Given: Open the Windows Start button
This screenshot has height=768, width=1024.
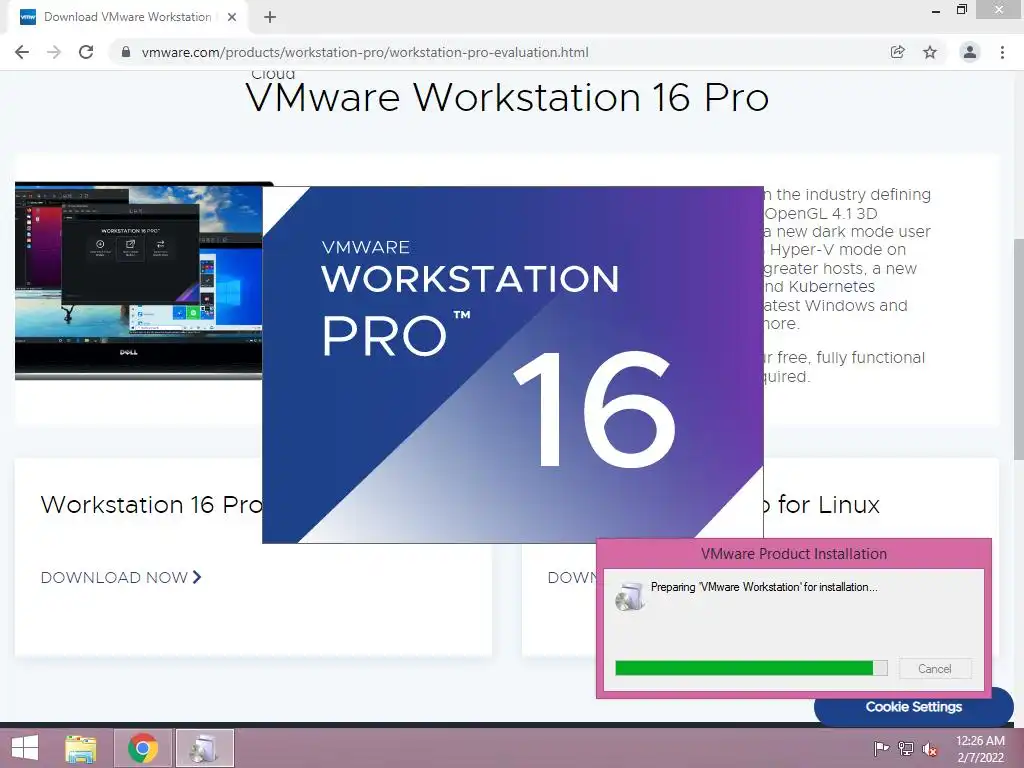Looking at the screenshot, I should (25, 748).
